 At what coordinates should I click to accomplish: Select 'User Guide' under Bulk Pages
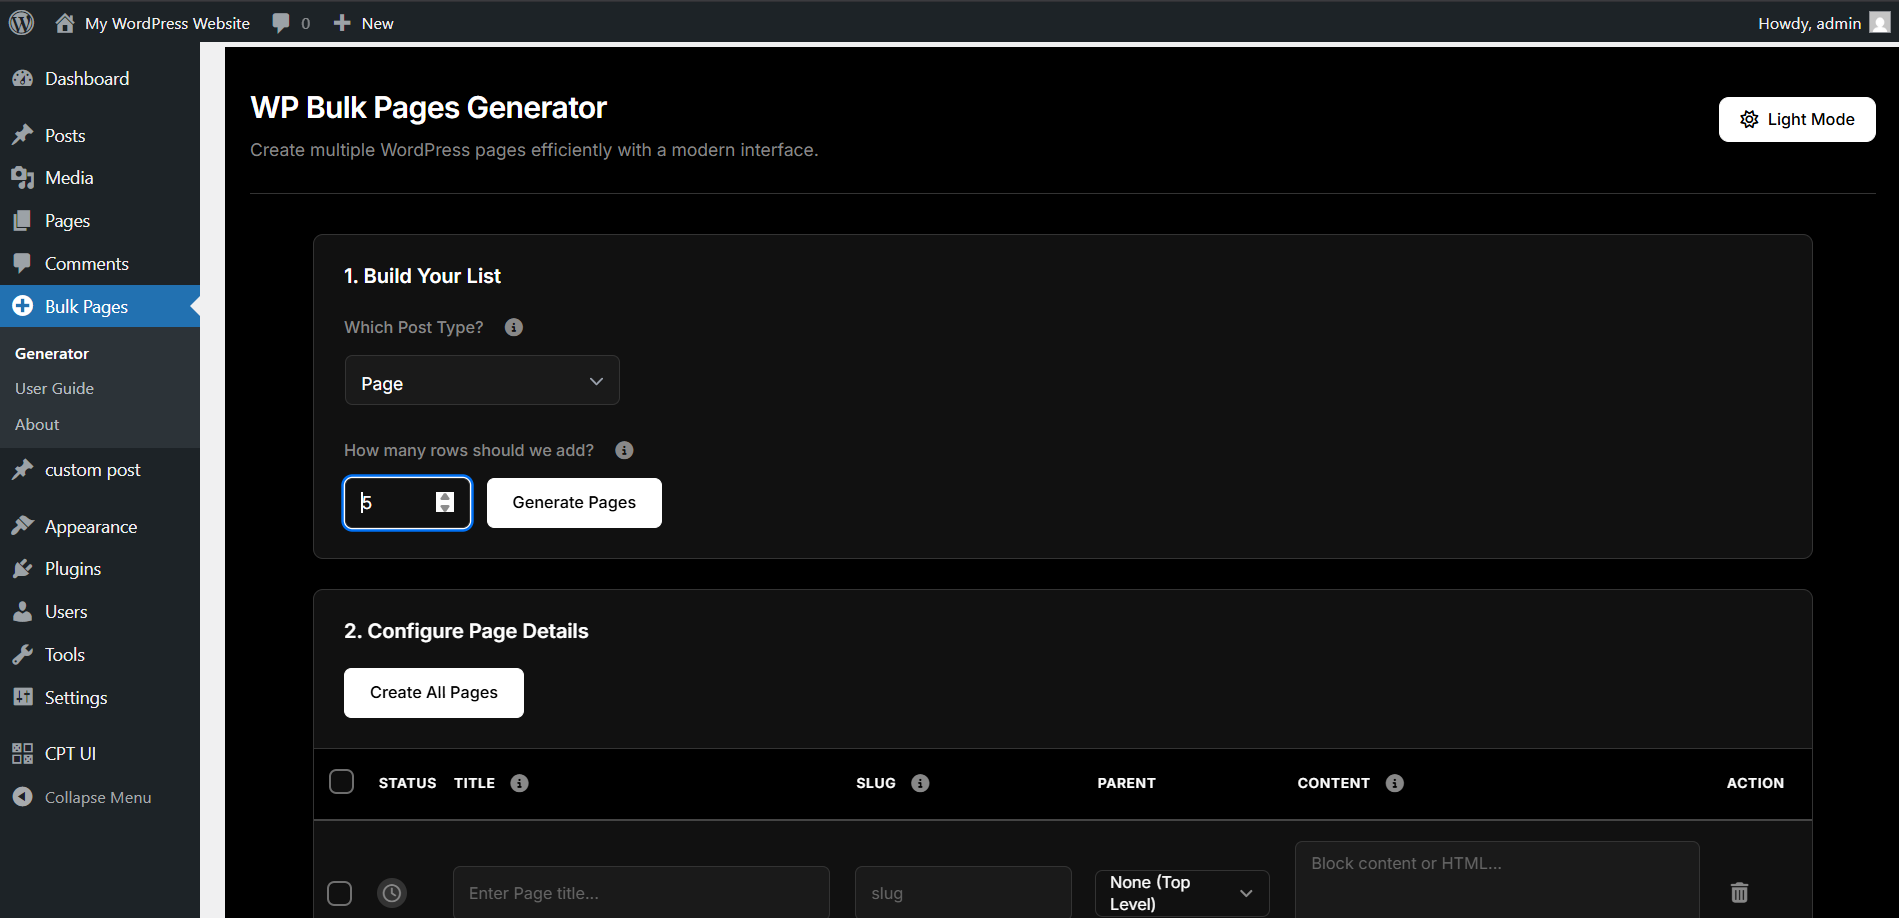(55, 388)
